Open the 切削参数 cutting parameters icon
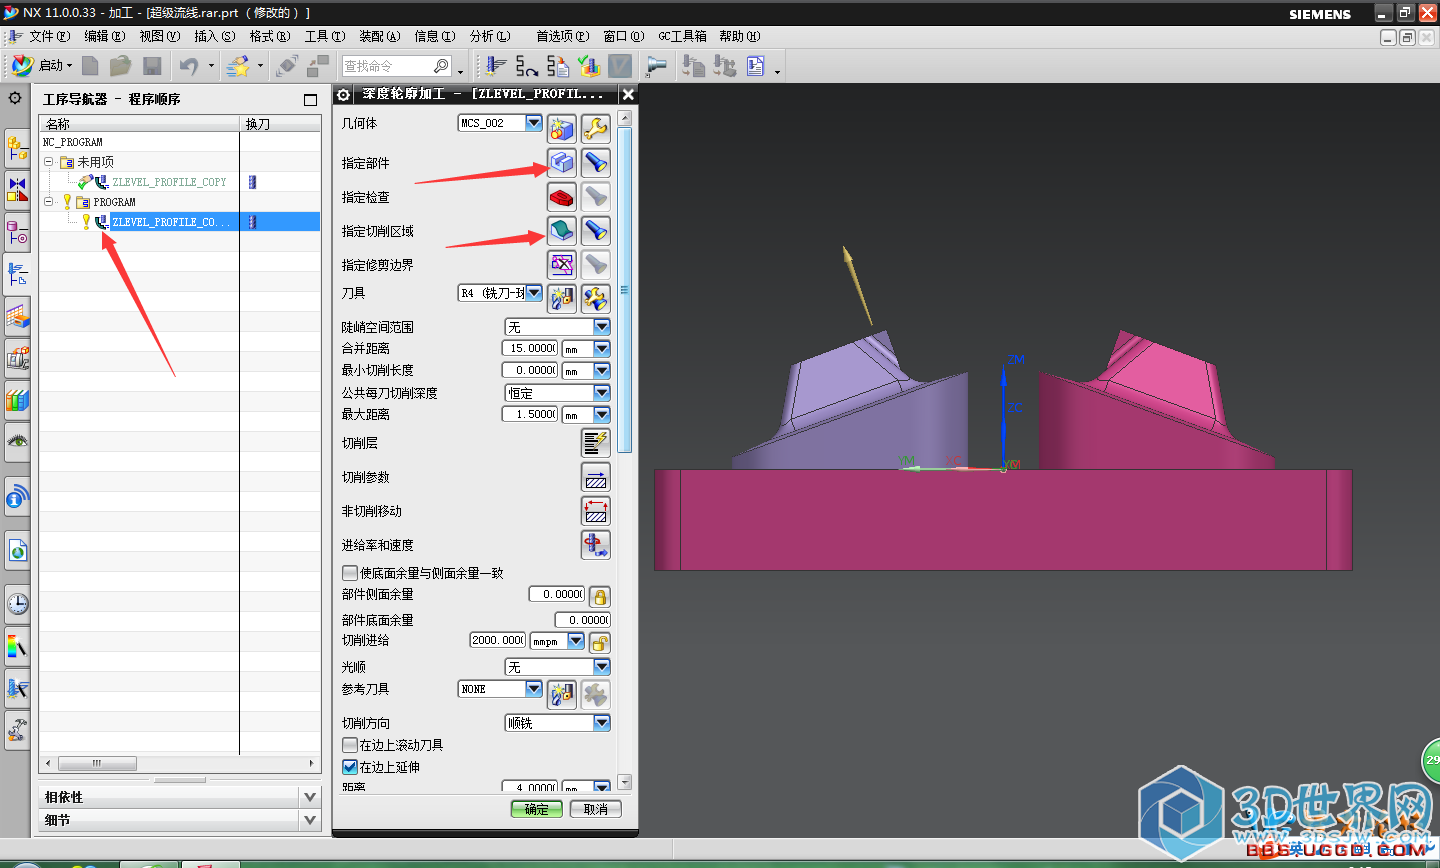This screenshot has width=1440, height=868. click(x=596, y=477)
